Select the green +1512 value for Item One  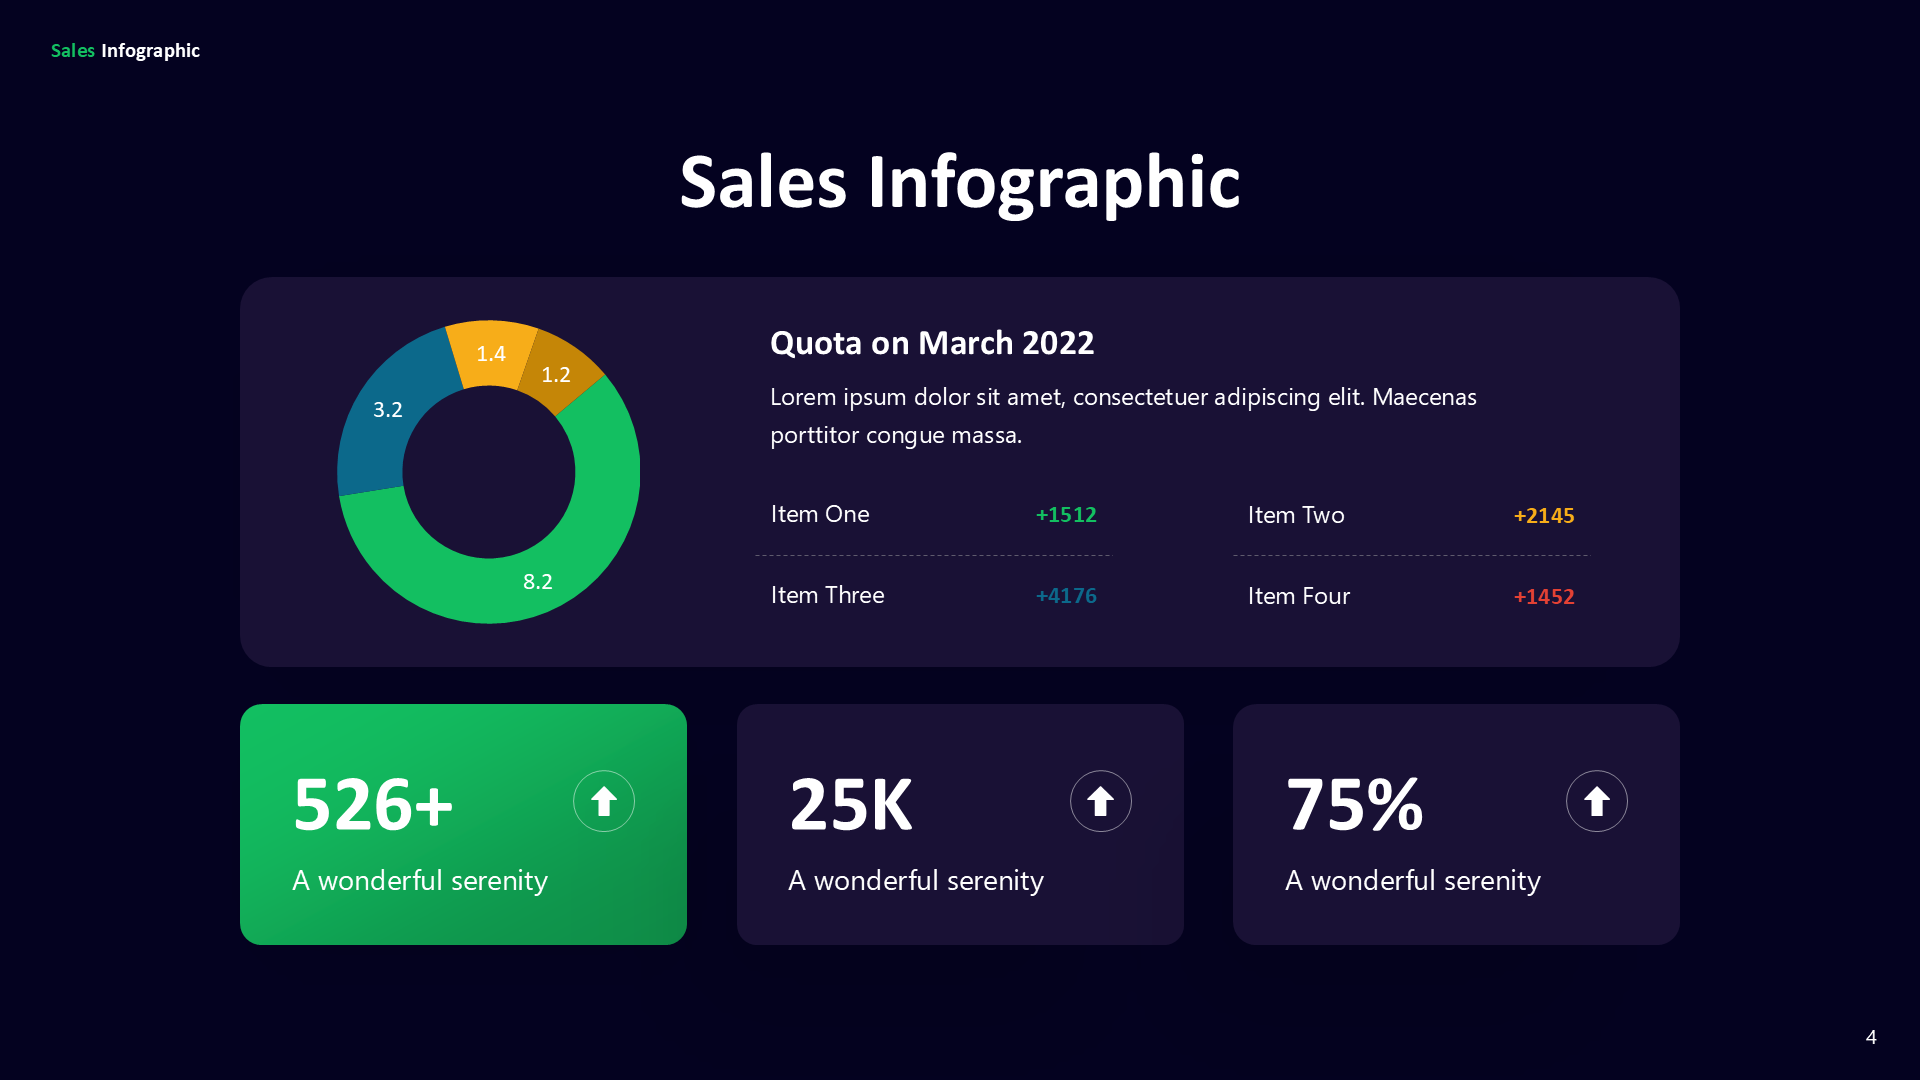click(x=1065, y=514)
